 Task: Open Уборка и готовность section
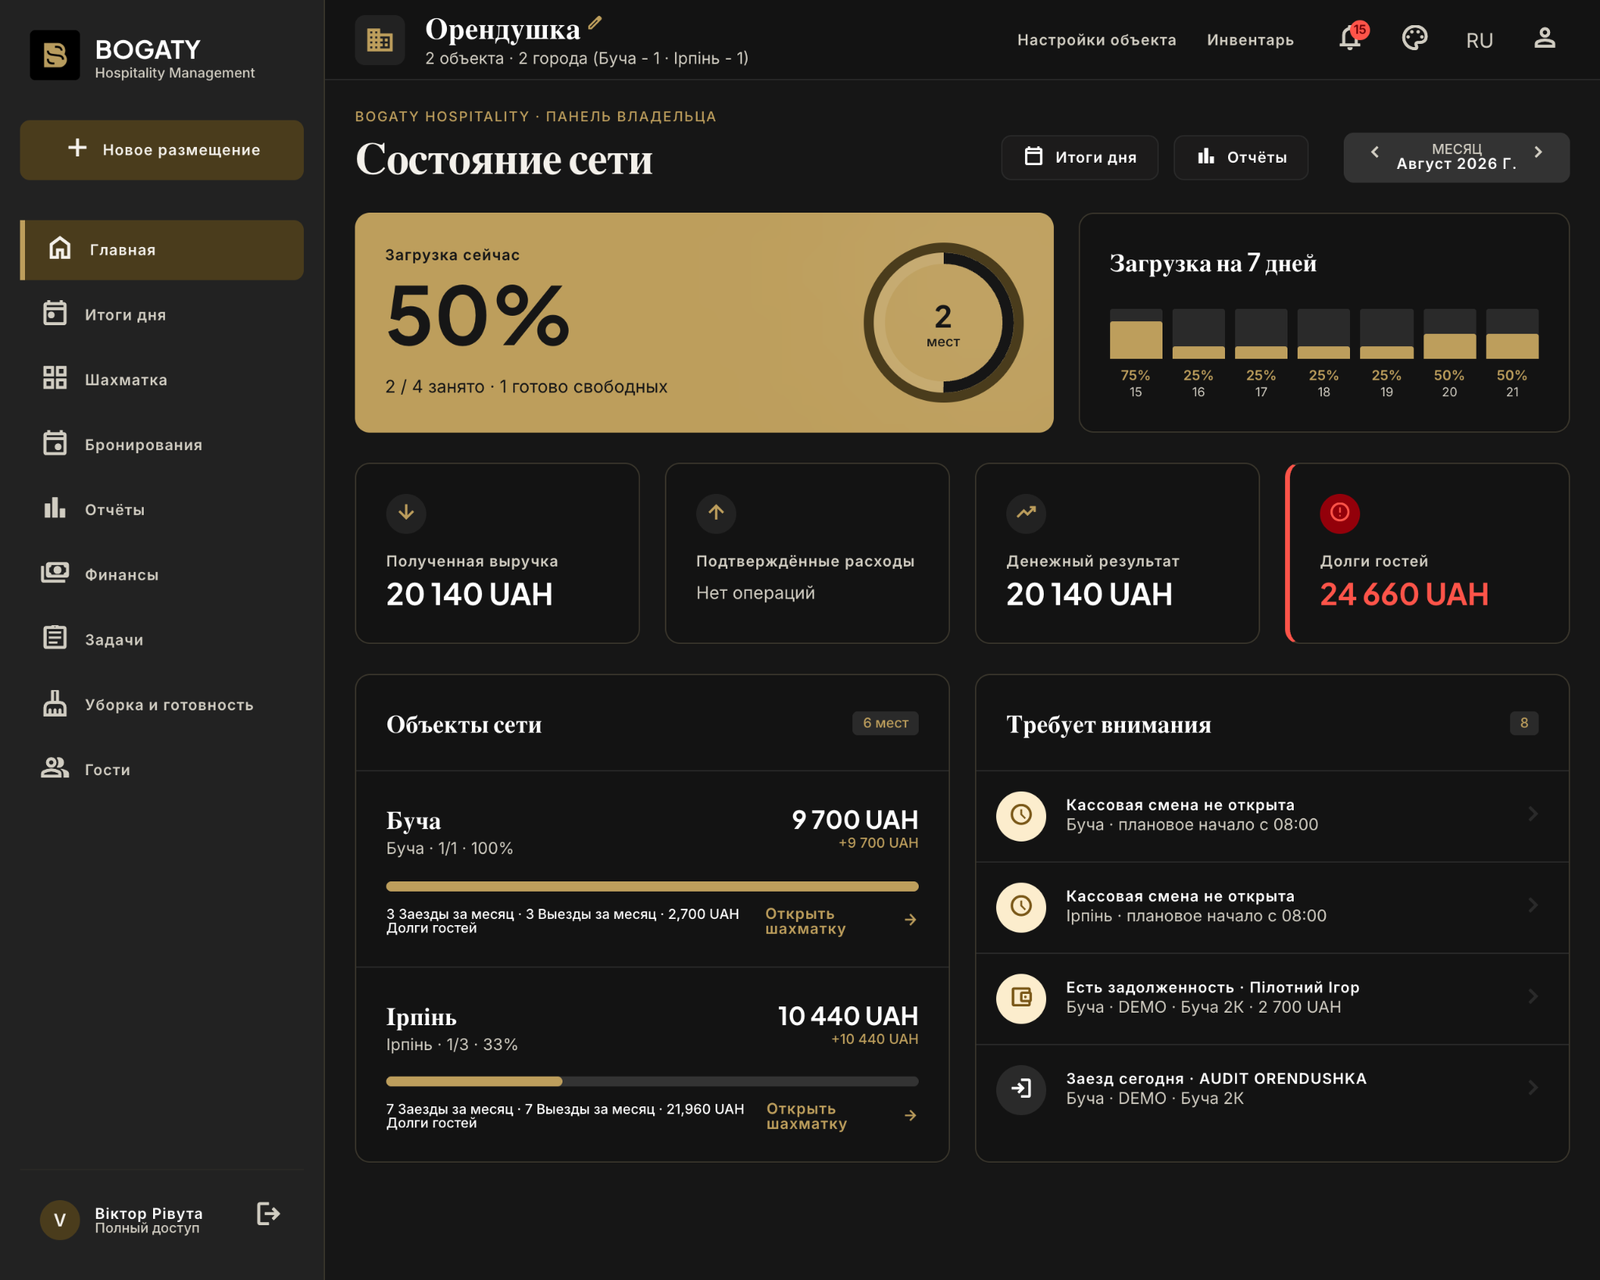click(x=162, y=704)
